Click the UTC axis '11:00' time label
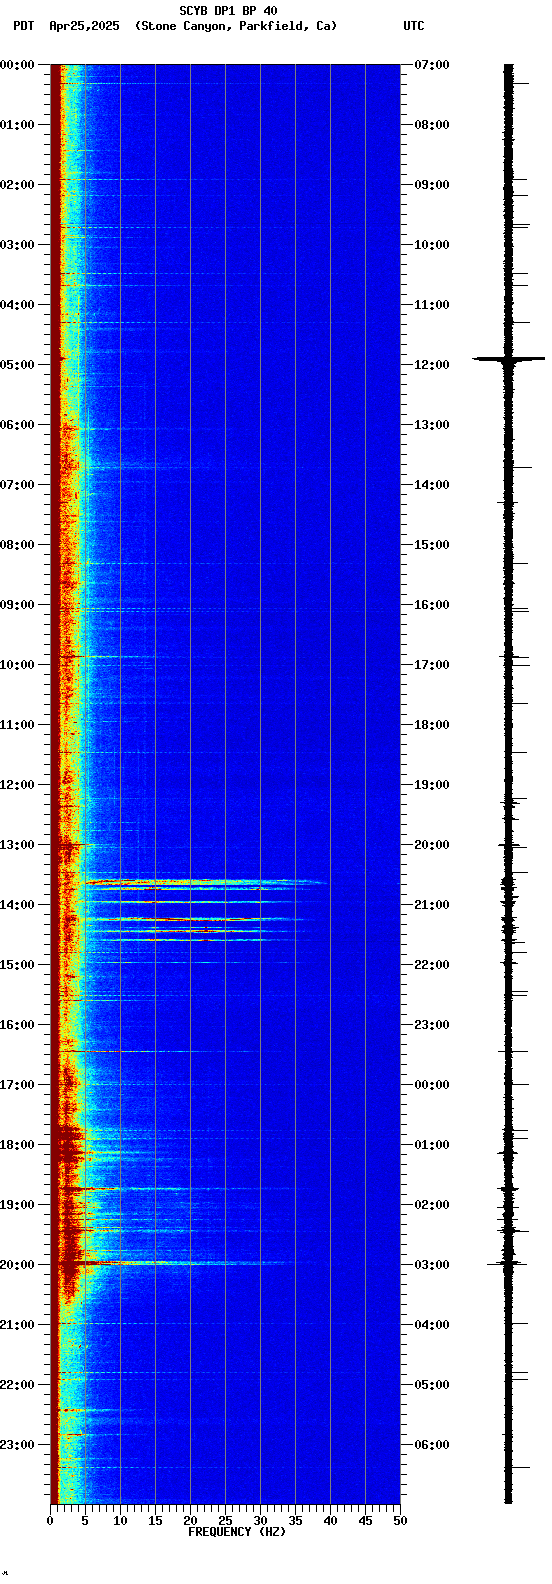This screenshot has width=552, height=1584. 432,305
